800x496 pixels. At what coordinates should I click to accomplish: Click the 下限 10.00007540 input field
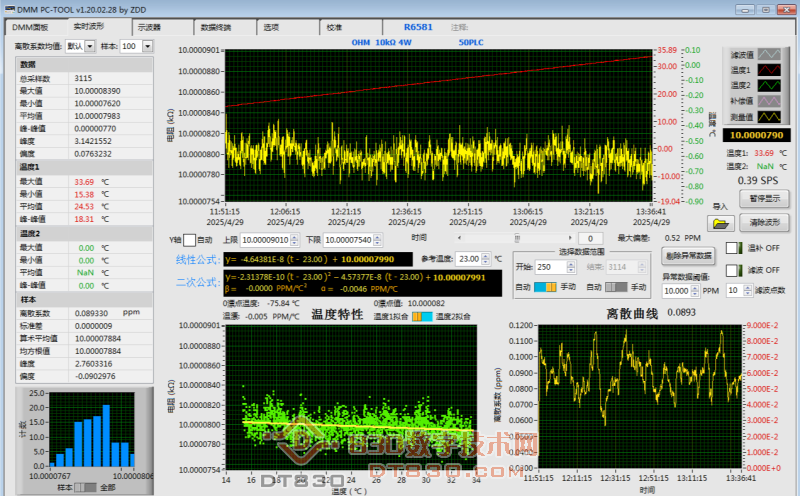coord(348,240)
